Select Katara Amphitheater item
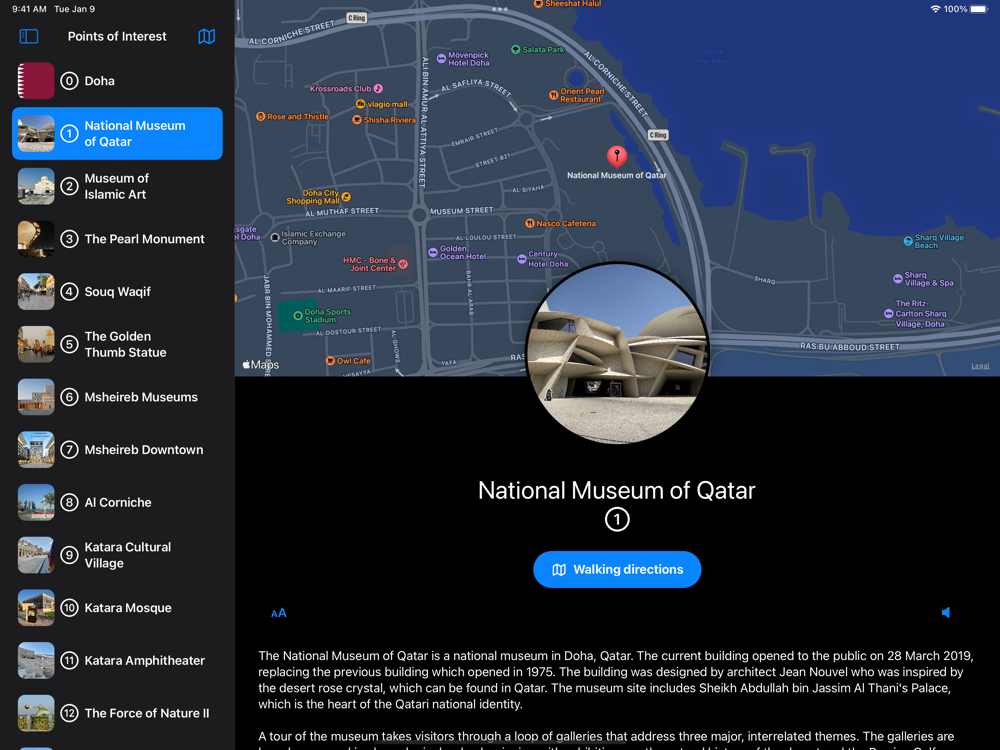1000x750 pixels. 117,661
